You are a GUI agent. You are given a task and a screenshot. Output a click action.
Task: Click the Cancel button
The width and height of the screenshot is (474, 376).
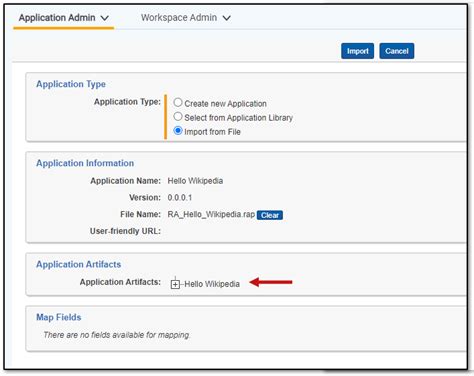[x=397, y=51]
